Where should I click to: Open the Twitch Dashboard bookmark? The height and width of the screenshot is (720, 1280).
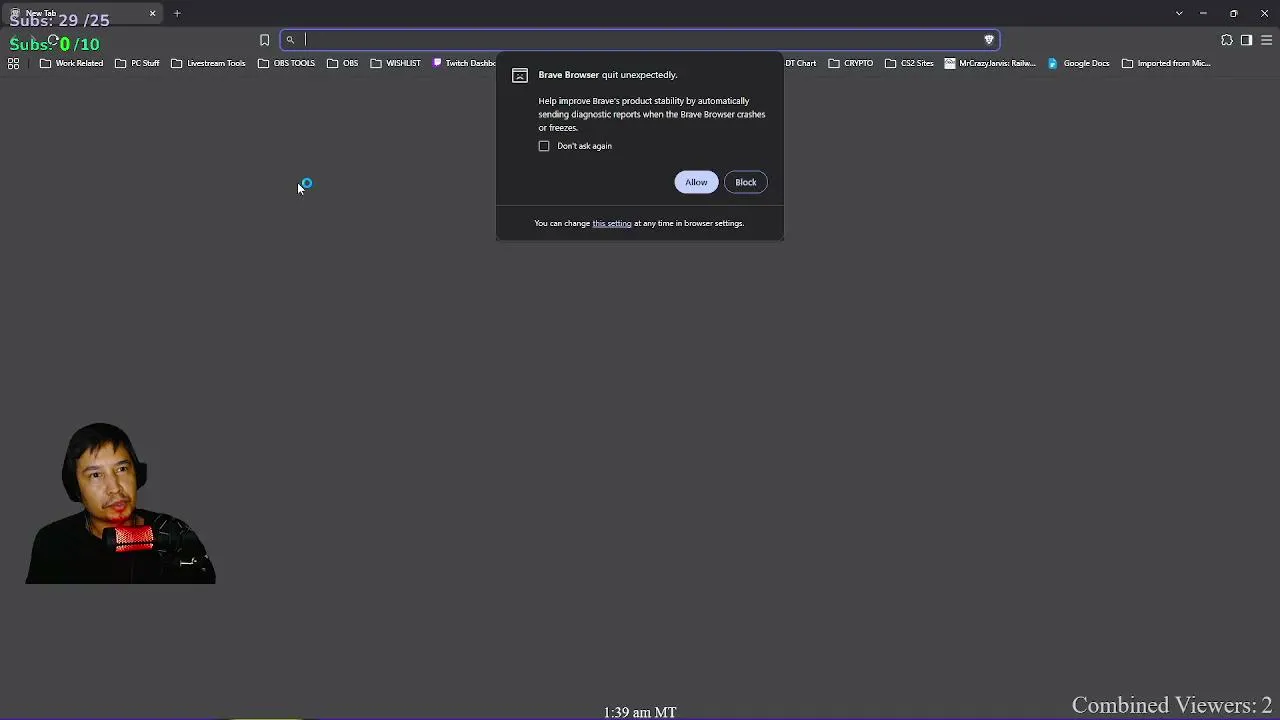click(464, 63)
